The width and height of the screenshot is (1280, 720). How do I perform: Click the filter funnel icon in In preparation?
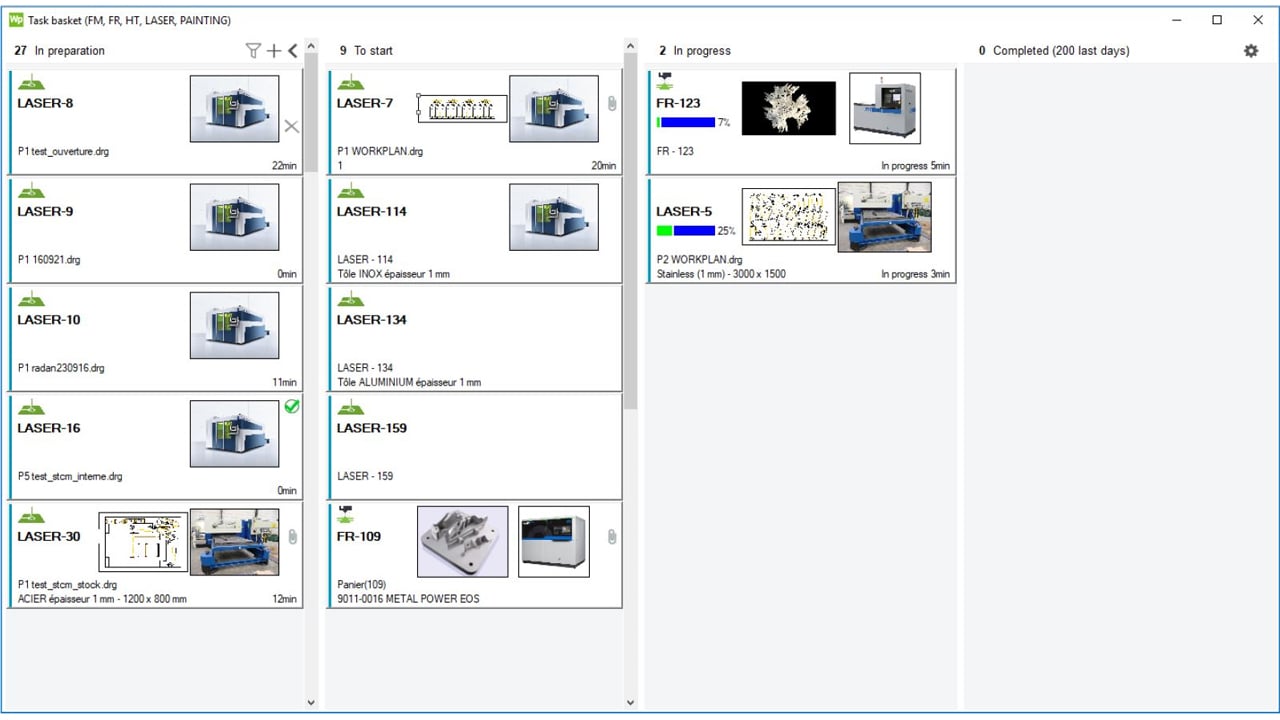253,51
